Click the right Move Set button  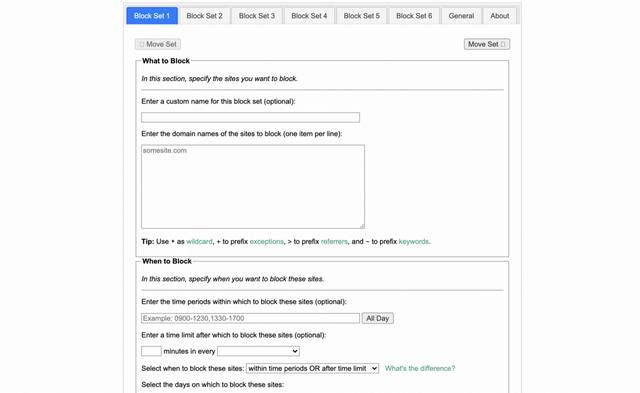click(x=487, y=44)
